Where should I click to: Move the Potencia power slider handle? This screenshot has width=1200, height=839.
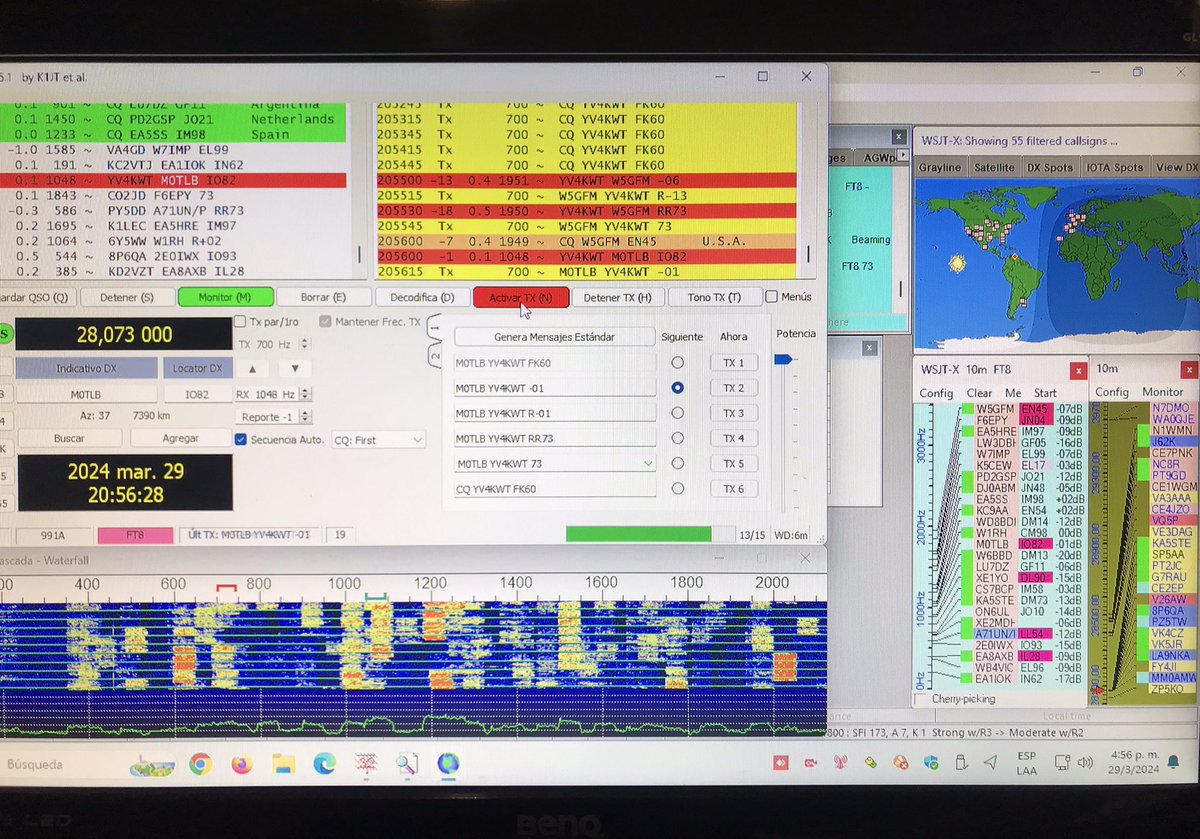coord(784,359)
